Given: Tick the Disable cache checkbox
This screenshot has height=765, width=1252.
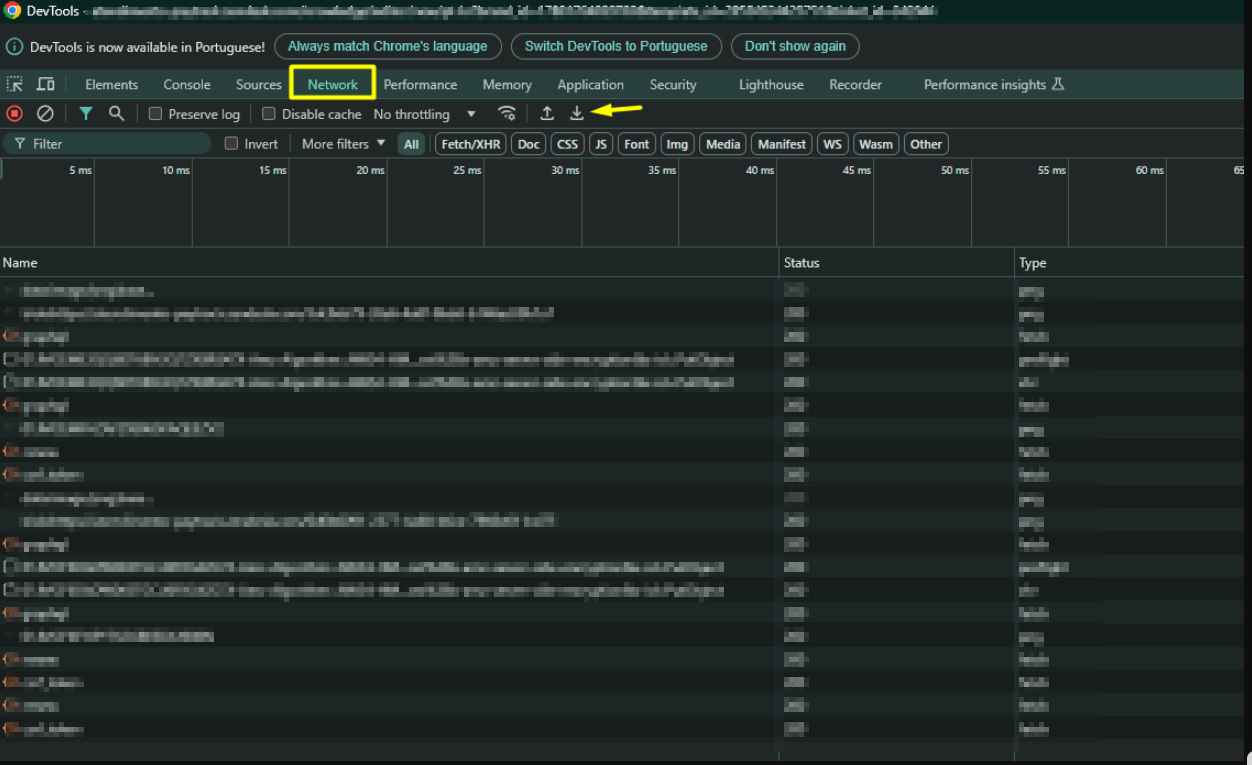Looking at the screenshot, I should pos(269,114).
